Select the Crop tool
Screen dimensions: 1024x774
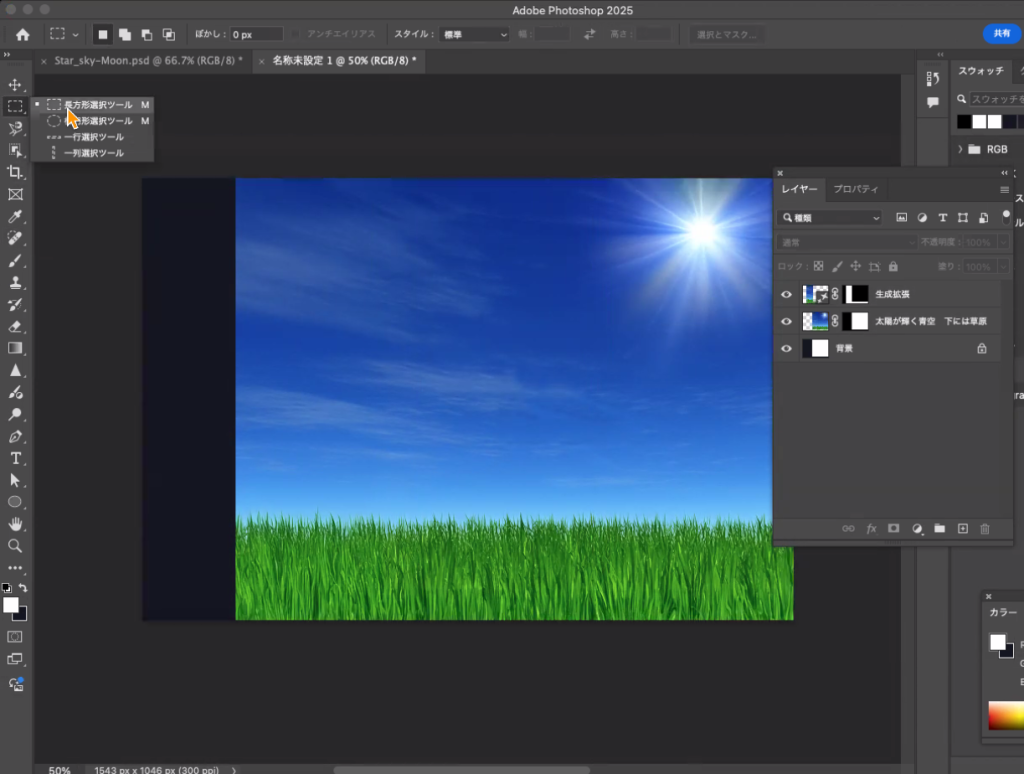pyautogui.click(x=15, y=172)
